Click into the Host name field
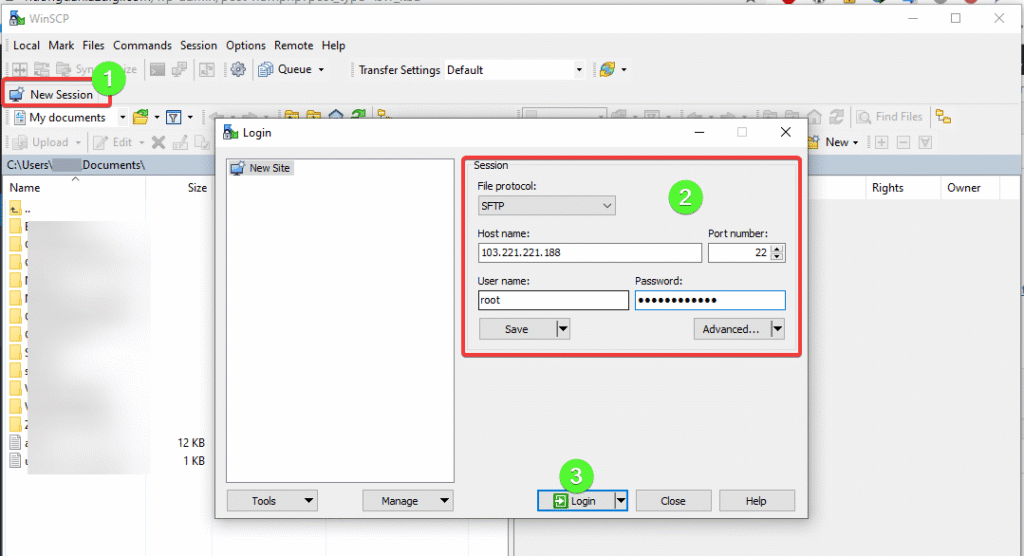Image resolution: width=1024 pixels, height=556 pixels. point(589,253)
